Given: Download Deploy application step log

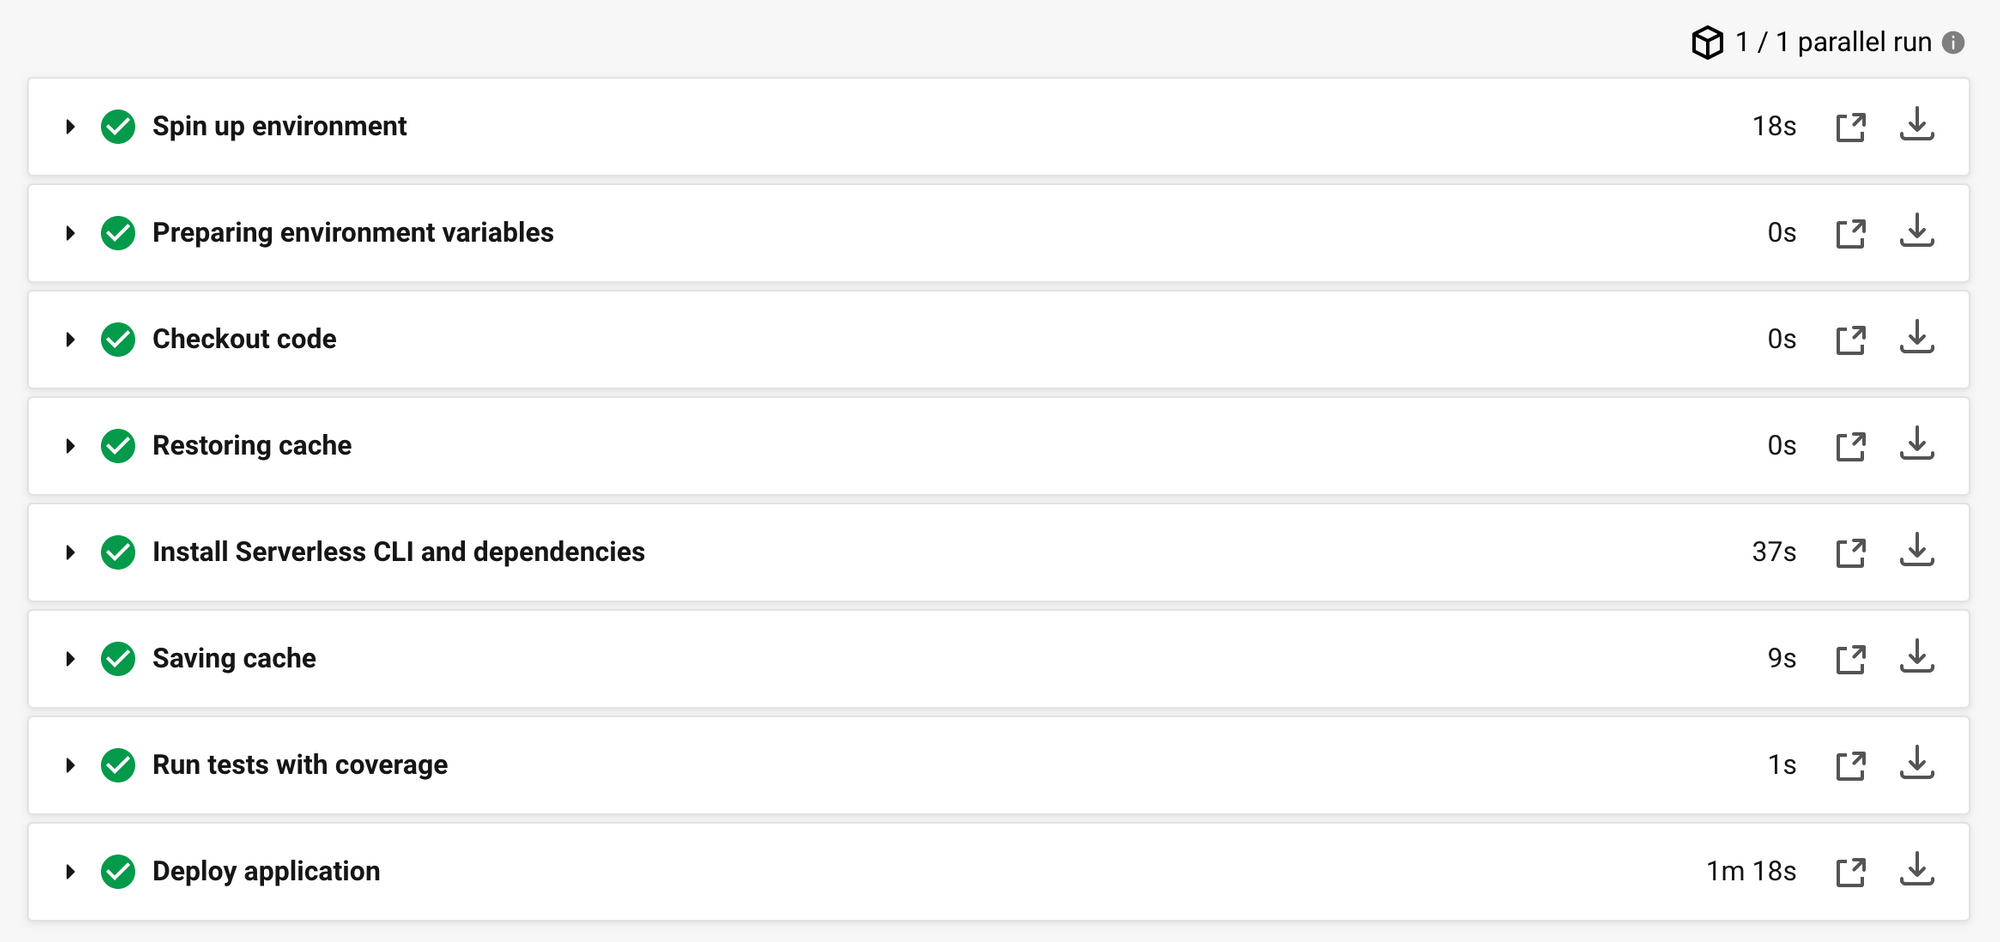Looking at the screenshot, I should click(1917, 870).
